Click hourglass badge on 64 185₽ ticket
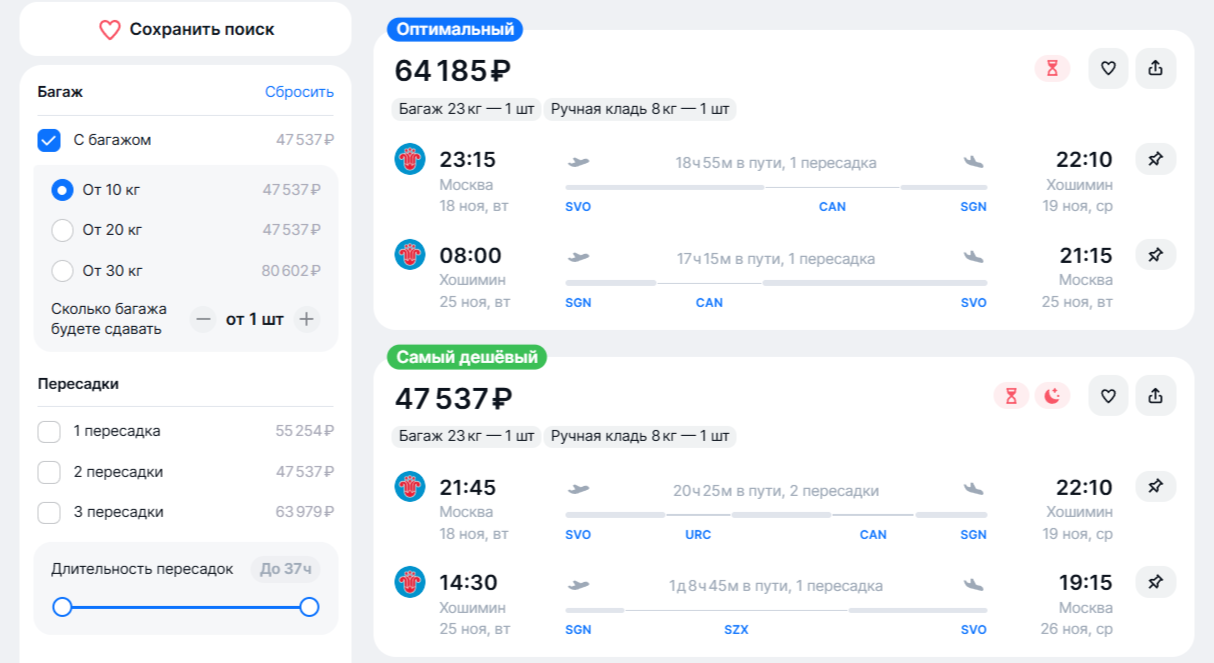1214x663 pixels. click(1052, 69)
